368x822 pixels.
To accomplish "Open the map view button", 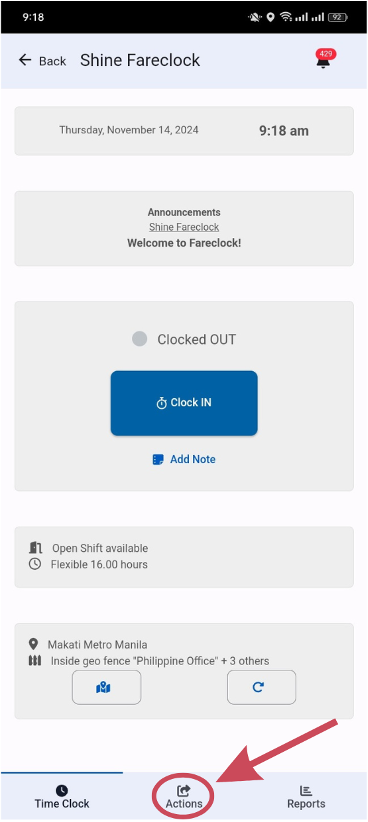I will (106, 687).
